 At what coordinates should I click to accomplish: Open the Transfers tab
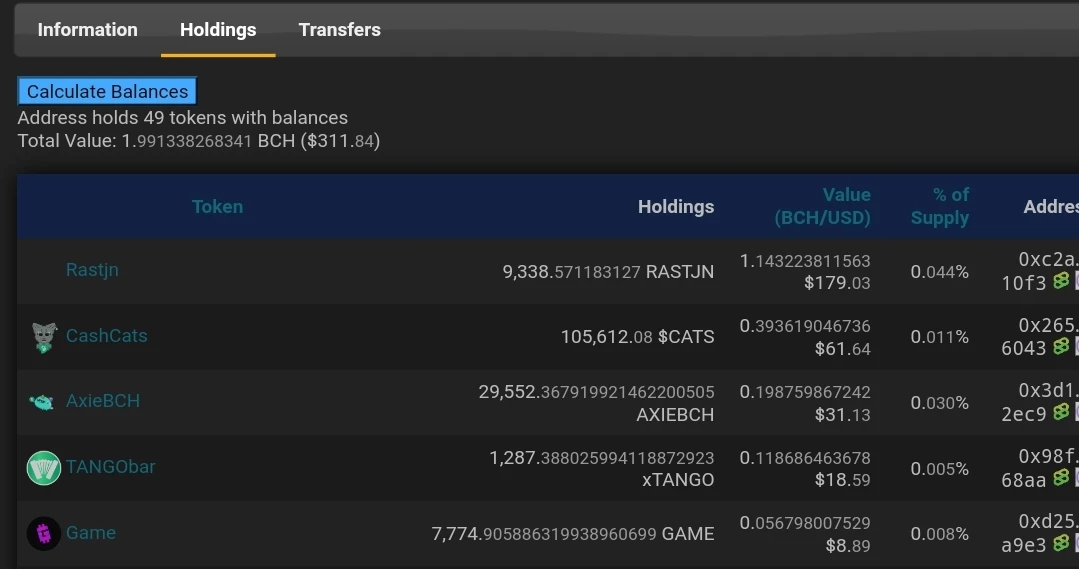click(339, 30)
